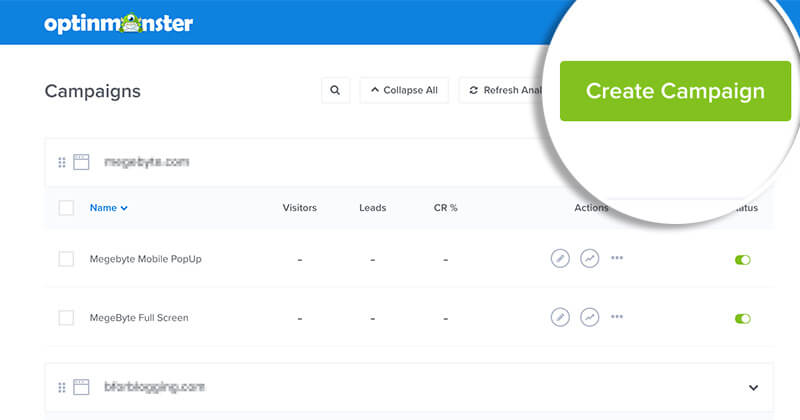View analytics for Megebyte Mobile PopUp

click(589, 258)
